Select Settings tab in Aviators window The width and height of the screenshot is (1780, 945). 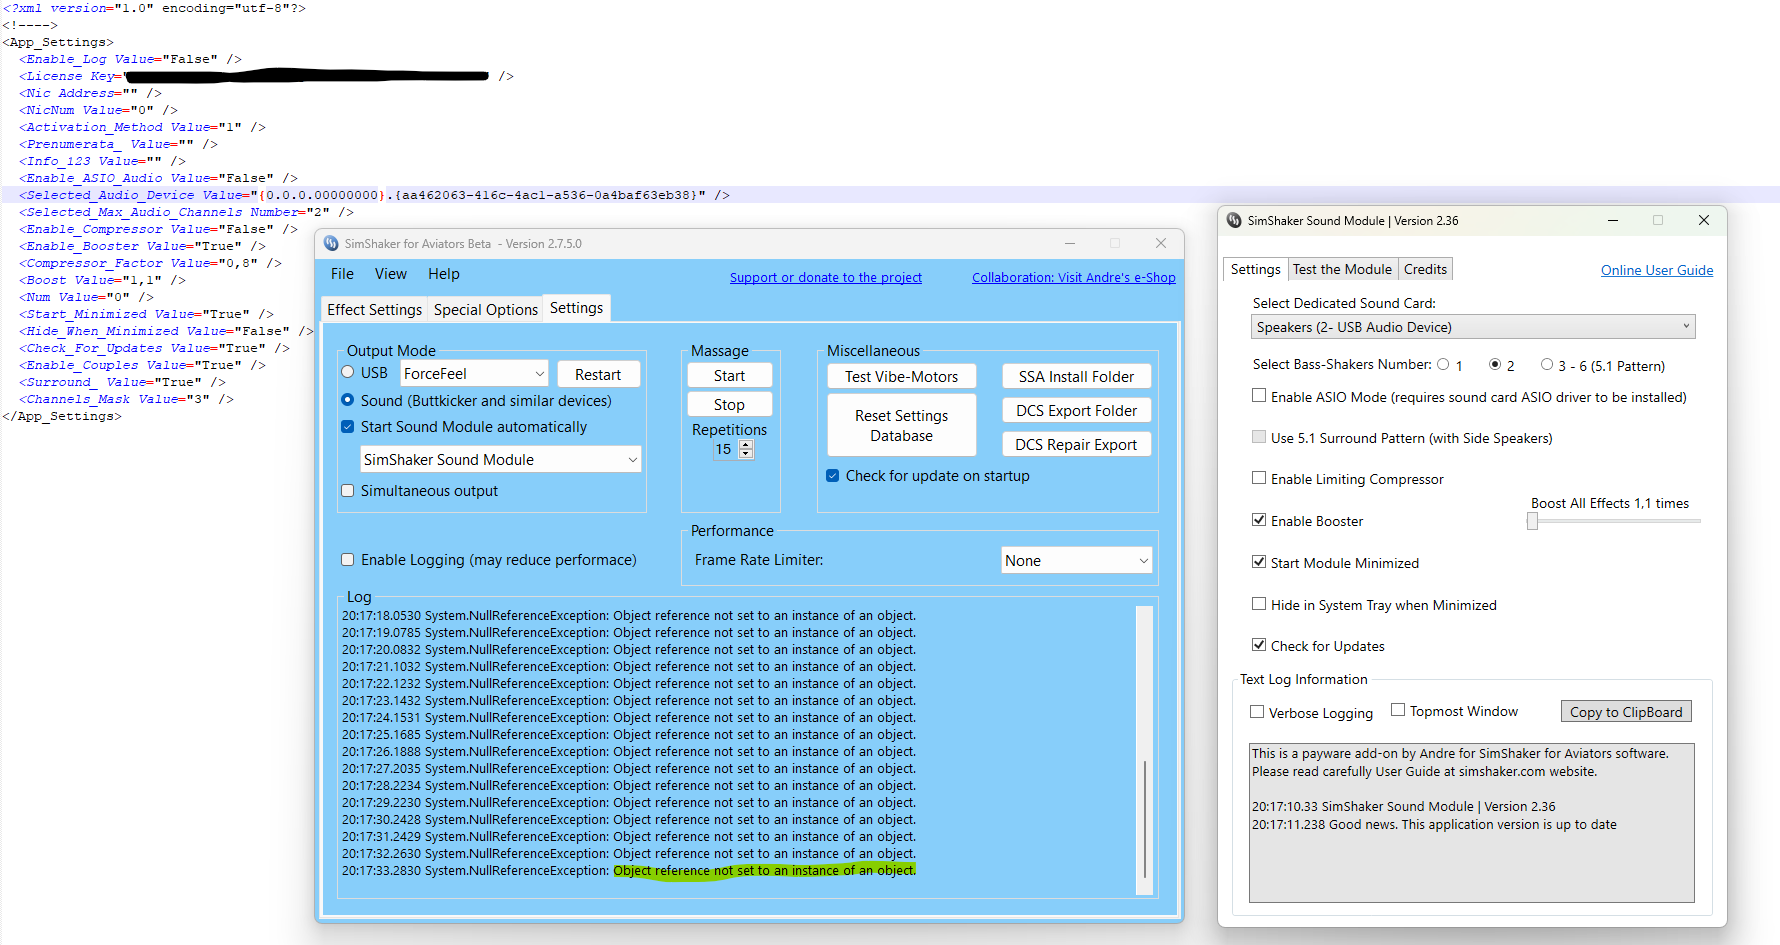click(577, 308)
